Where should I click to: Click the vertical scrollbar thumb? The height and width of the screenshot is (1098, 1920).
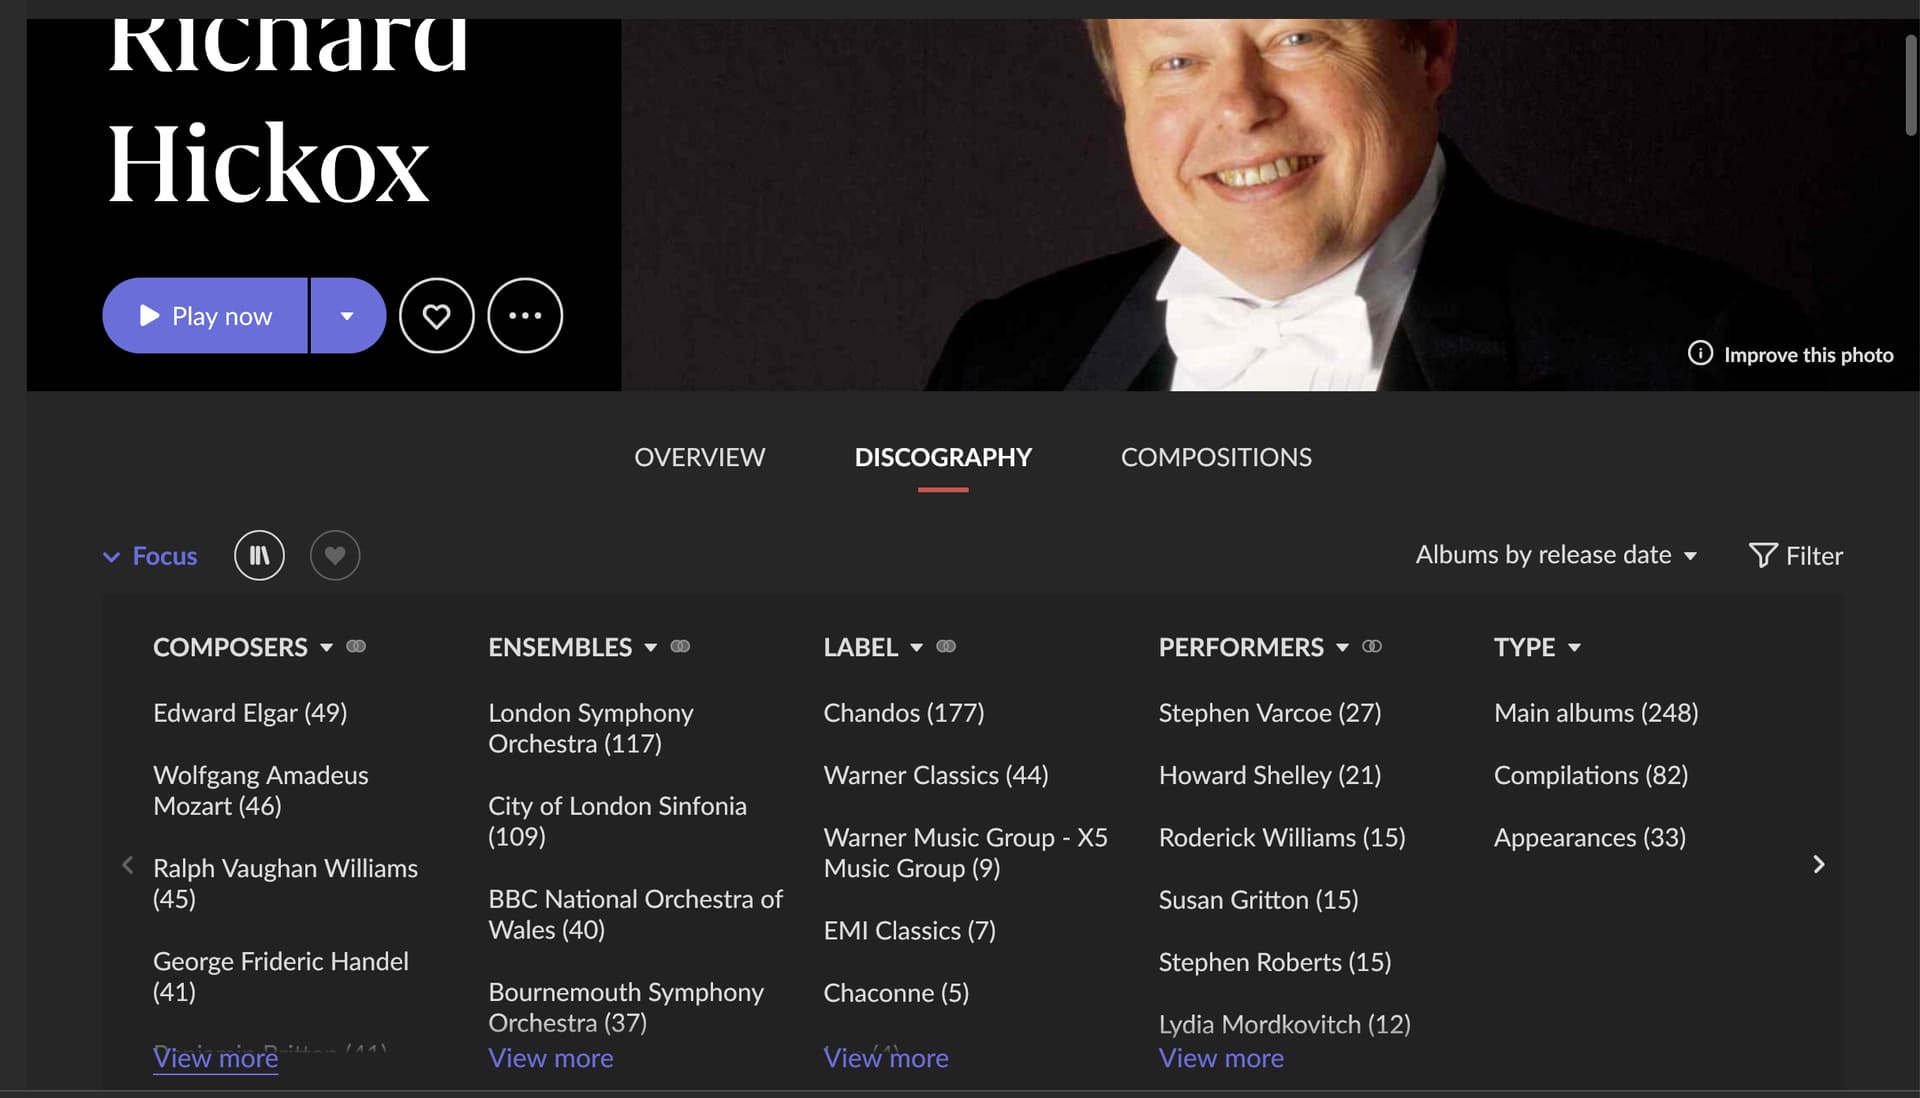[x=1910, y=85]
